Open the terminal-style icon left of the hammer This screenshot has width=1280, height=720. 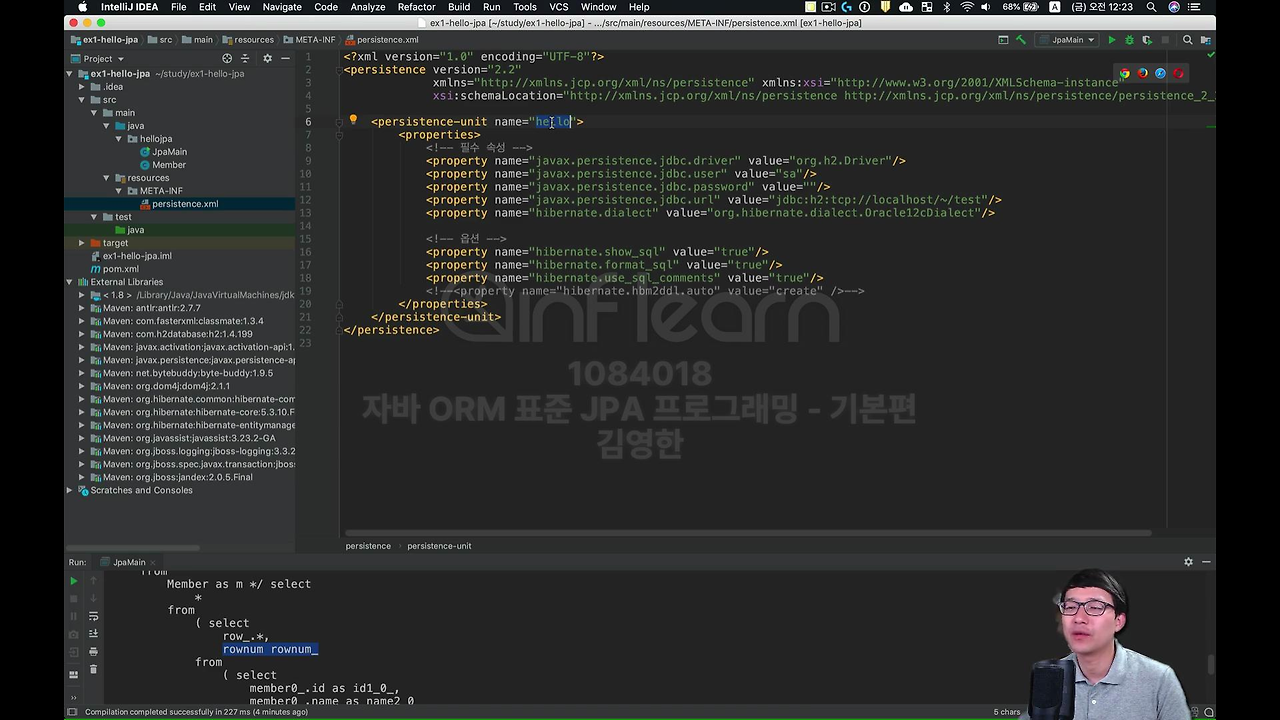pos(1003,40)
